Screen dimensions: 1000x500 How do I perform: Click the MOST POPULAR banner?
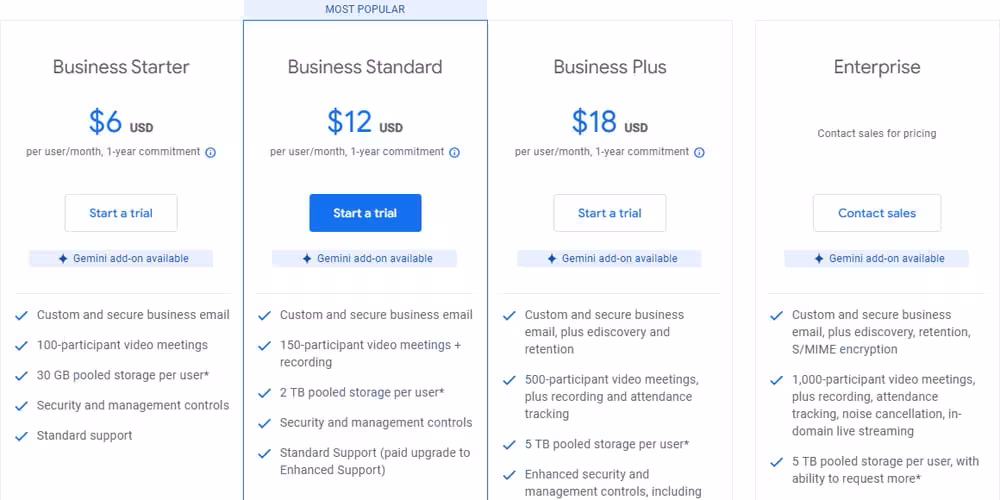click(365, 9)
